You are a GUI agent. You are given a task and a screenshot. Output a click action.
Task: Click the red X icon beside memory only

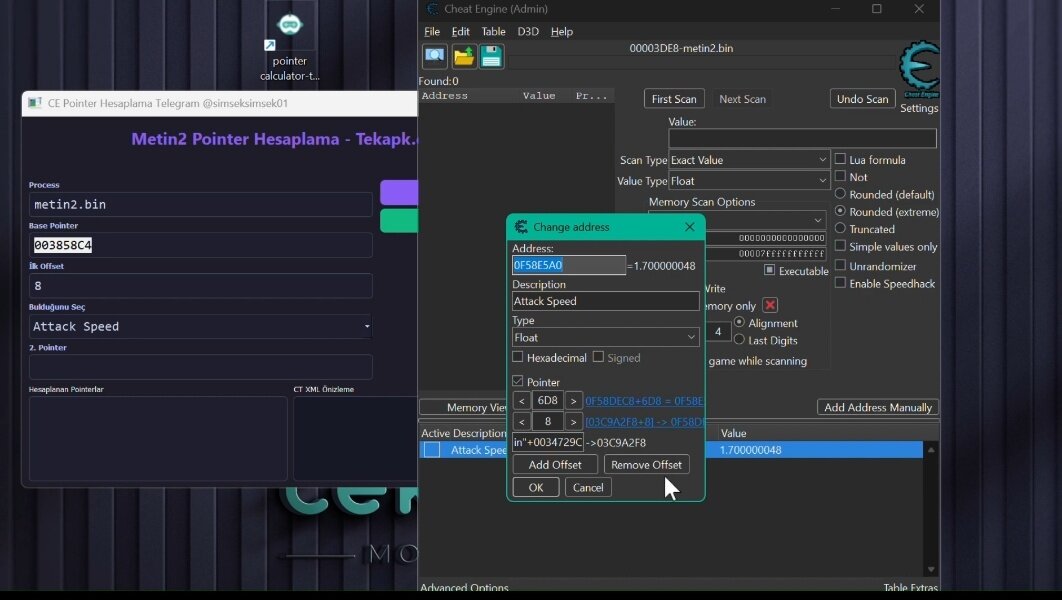[770, 305]
